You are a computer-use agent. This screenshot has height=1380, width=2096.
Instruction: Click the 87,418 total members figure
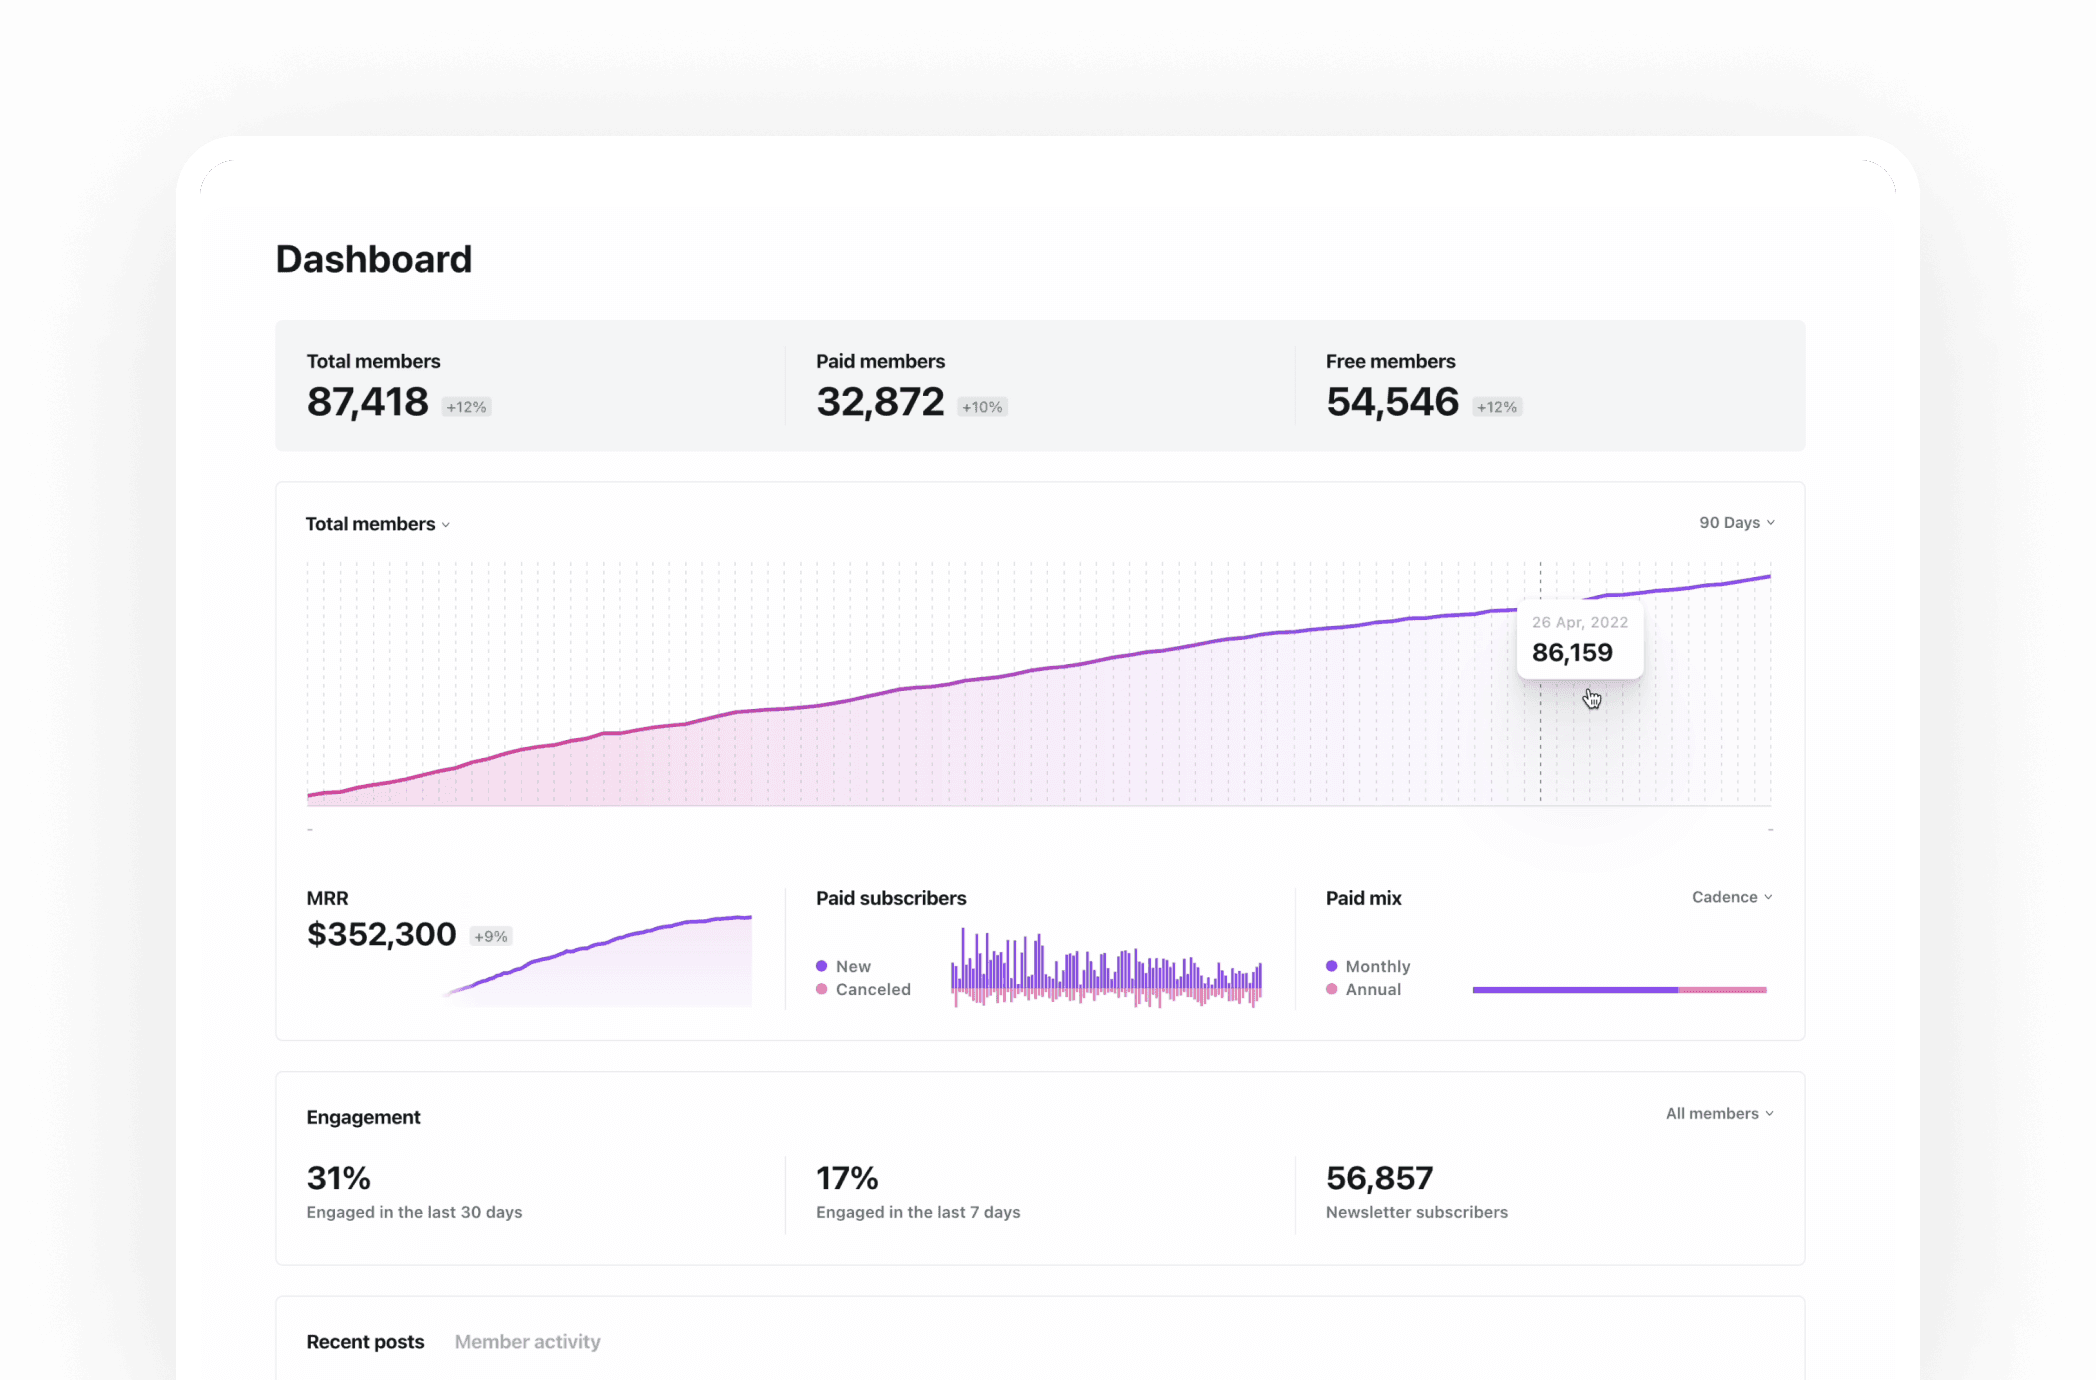pyautogui.click(x=367, y=402)
